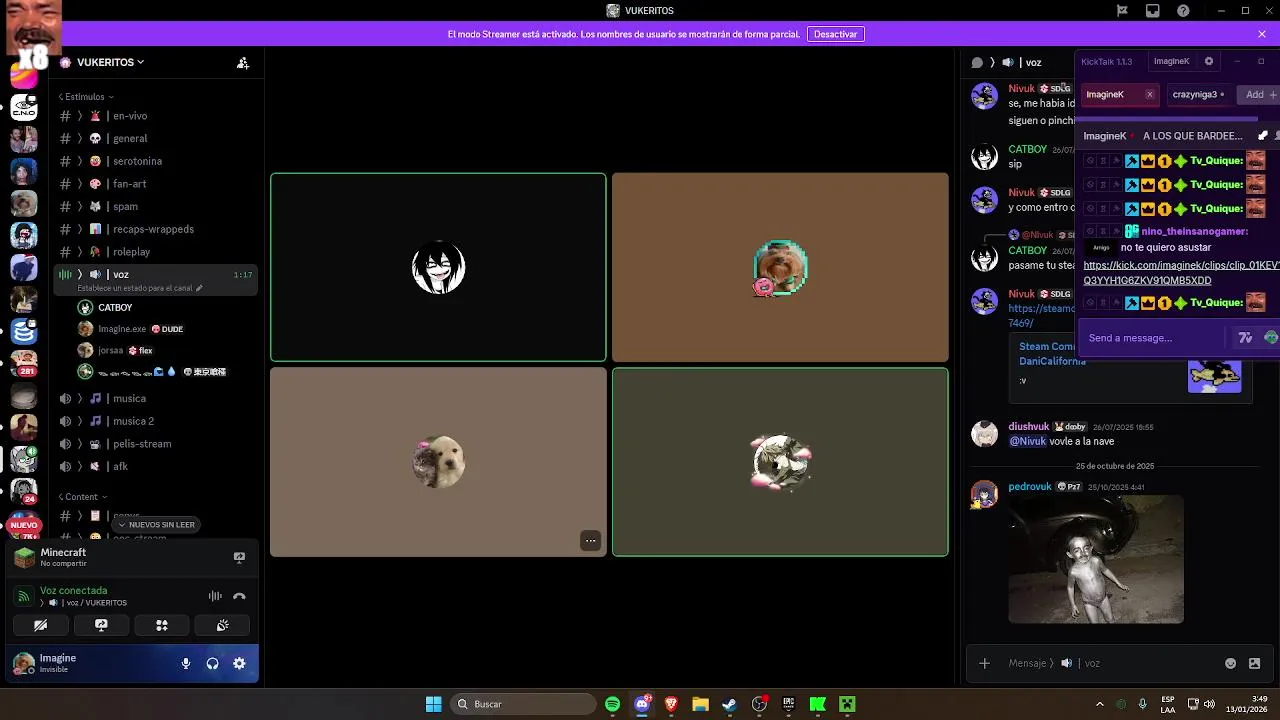Disconnect from the voice call
Image resolution: width=1280 pixels, height=720 pixels.
pyautogui.click(x=239, y=596)
